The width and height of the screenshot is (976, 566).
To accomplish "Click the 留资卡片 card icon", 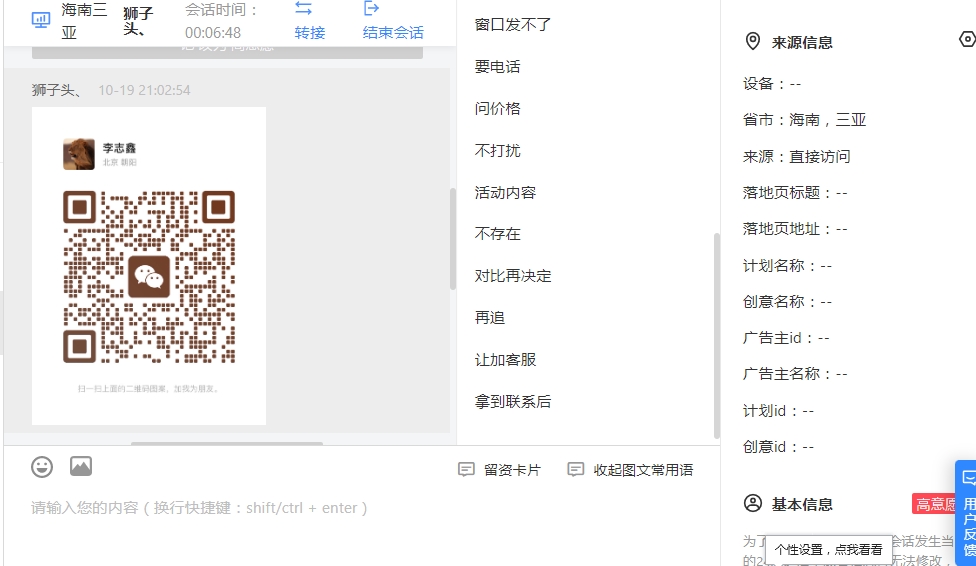I will (x=466, y=469).
